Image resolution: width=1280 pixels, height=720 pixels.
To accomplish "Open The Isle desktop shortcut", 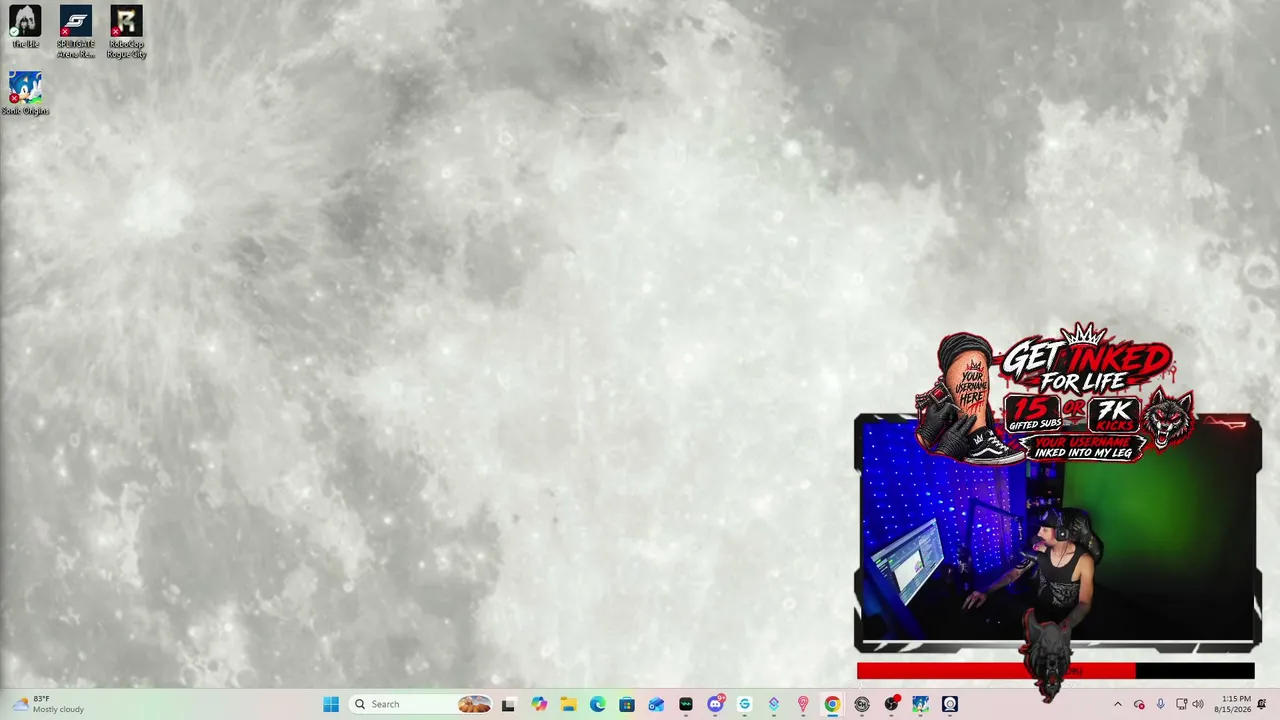I will (x=25, y=27).
